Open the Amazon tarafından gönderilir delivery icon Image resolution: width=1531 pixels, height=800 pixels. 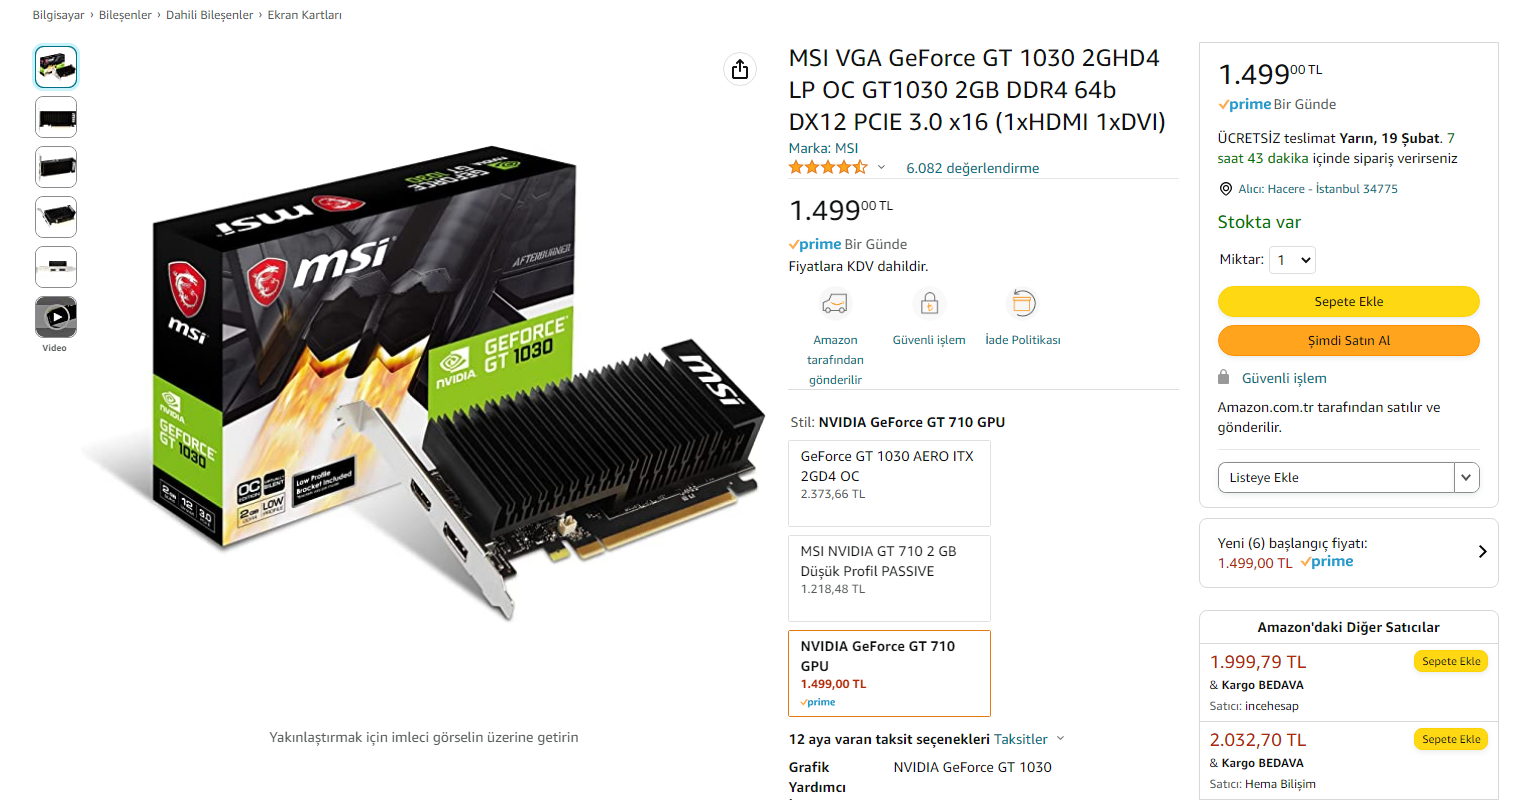coord(835,303)
